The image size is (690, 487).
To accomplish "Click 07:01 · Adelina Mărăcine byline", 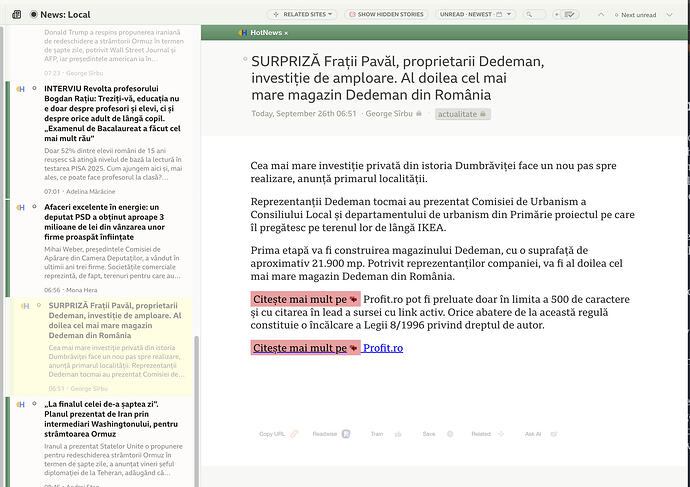I will pyautogui.click(x=80, y=191).
